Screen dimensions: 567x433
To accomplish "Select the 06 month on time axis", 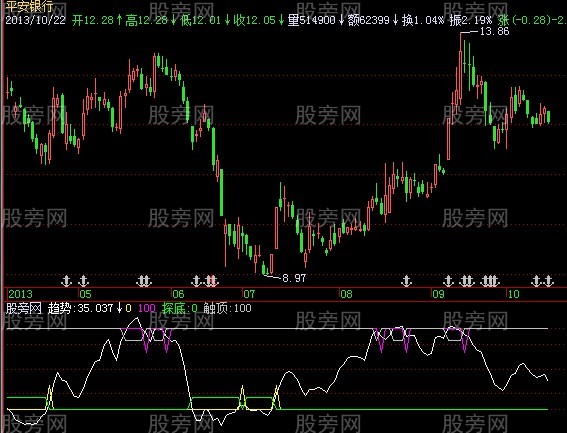I will (178, 294).
